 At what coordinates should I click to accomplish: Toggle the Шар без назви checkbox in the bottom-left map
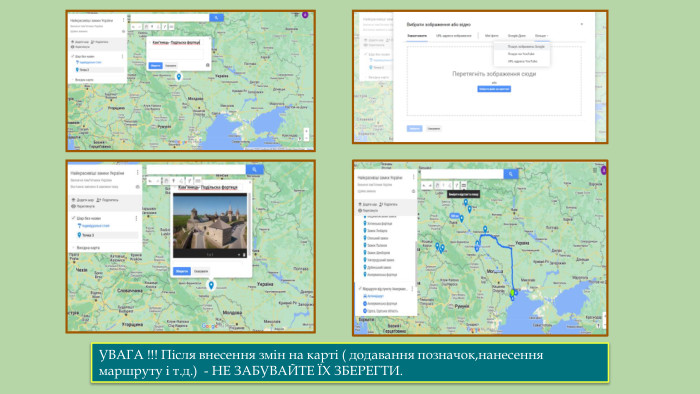pos(74,218)
